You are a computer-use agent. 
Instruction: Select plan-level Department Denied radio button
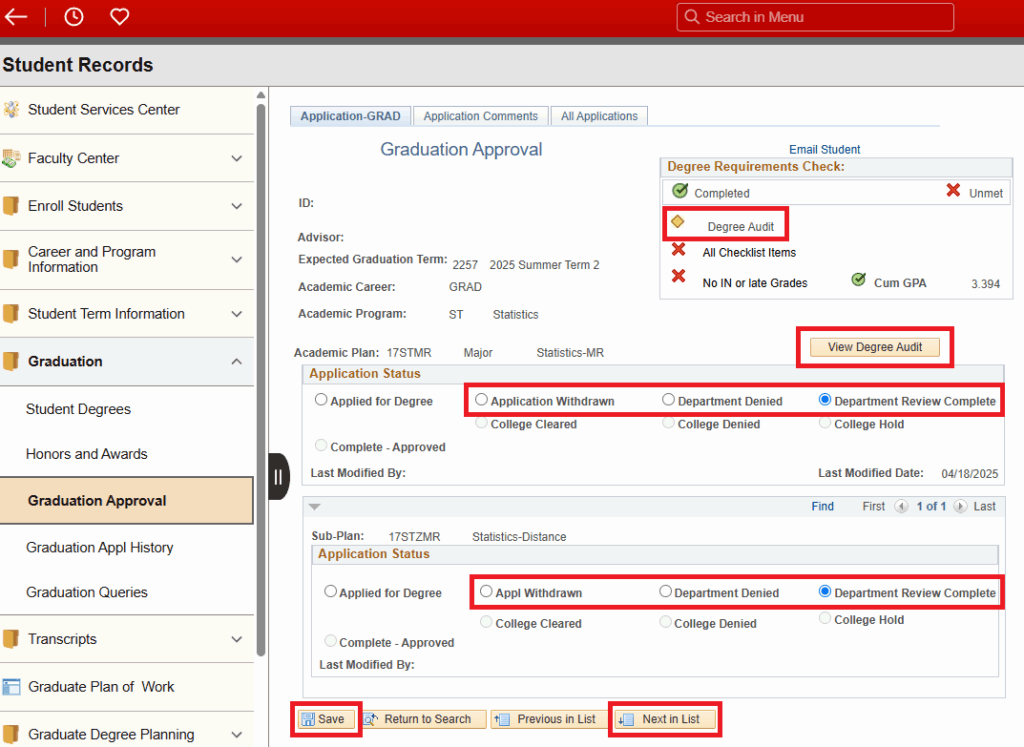click(x=668, y=399)
